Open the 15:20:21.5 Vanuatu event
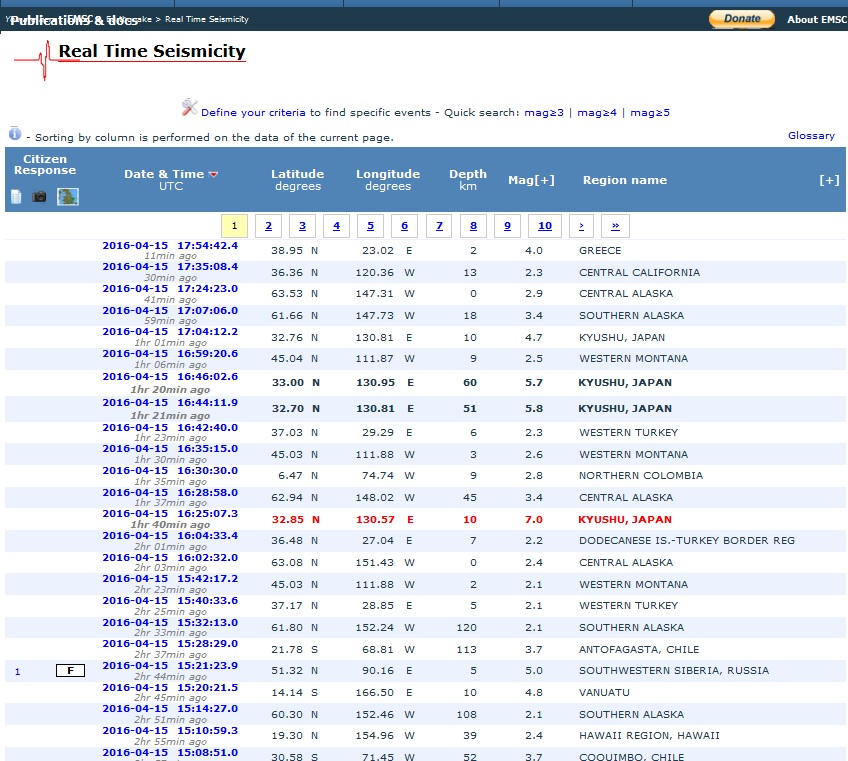 (170, 688)
